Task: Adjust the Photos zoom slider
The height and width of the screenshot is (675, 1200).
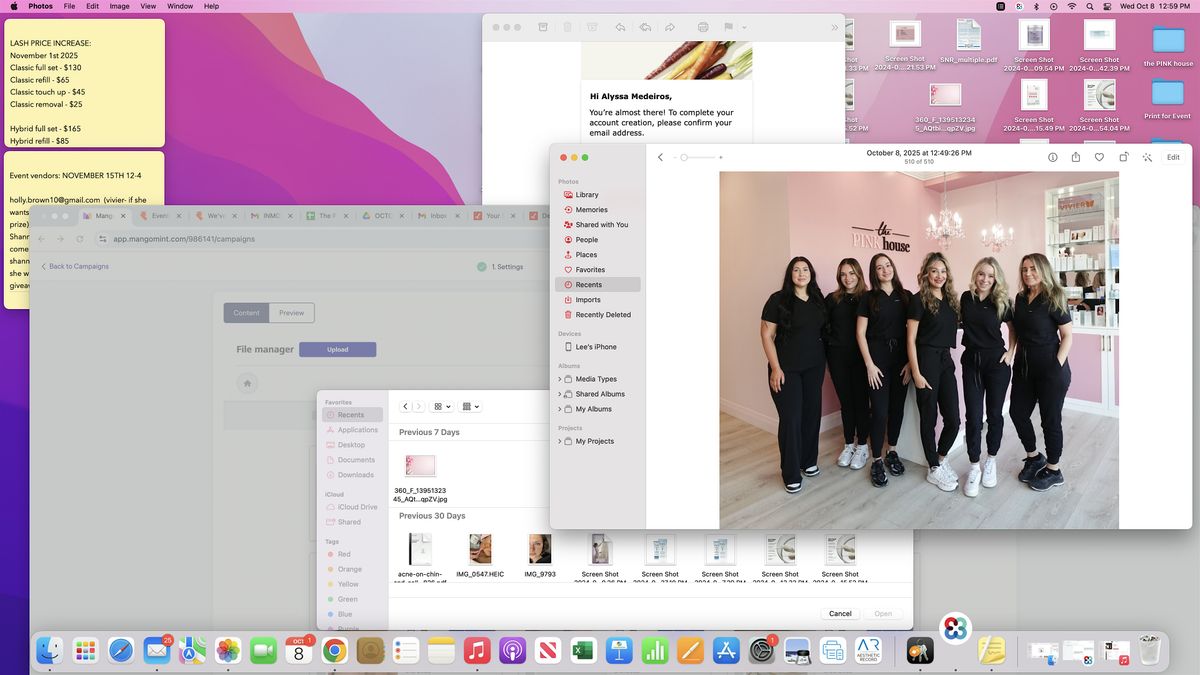Action: pyautogui.click(x=685, y=157)
